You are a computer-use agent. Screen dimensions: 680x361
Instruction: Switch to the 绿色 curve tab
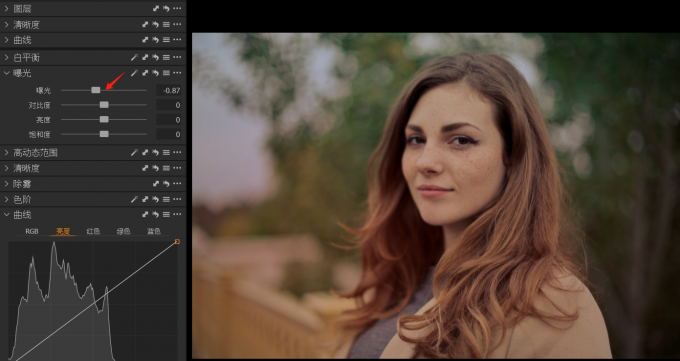click(124, 231)
